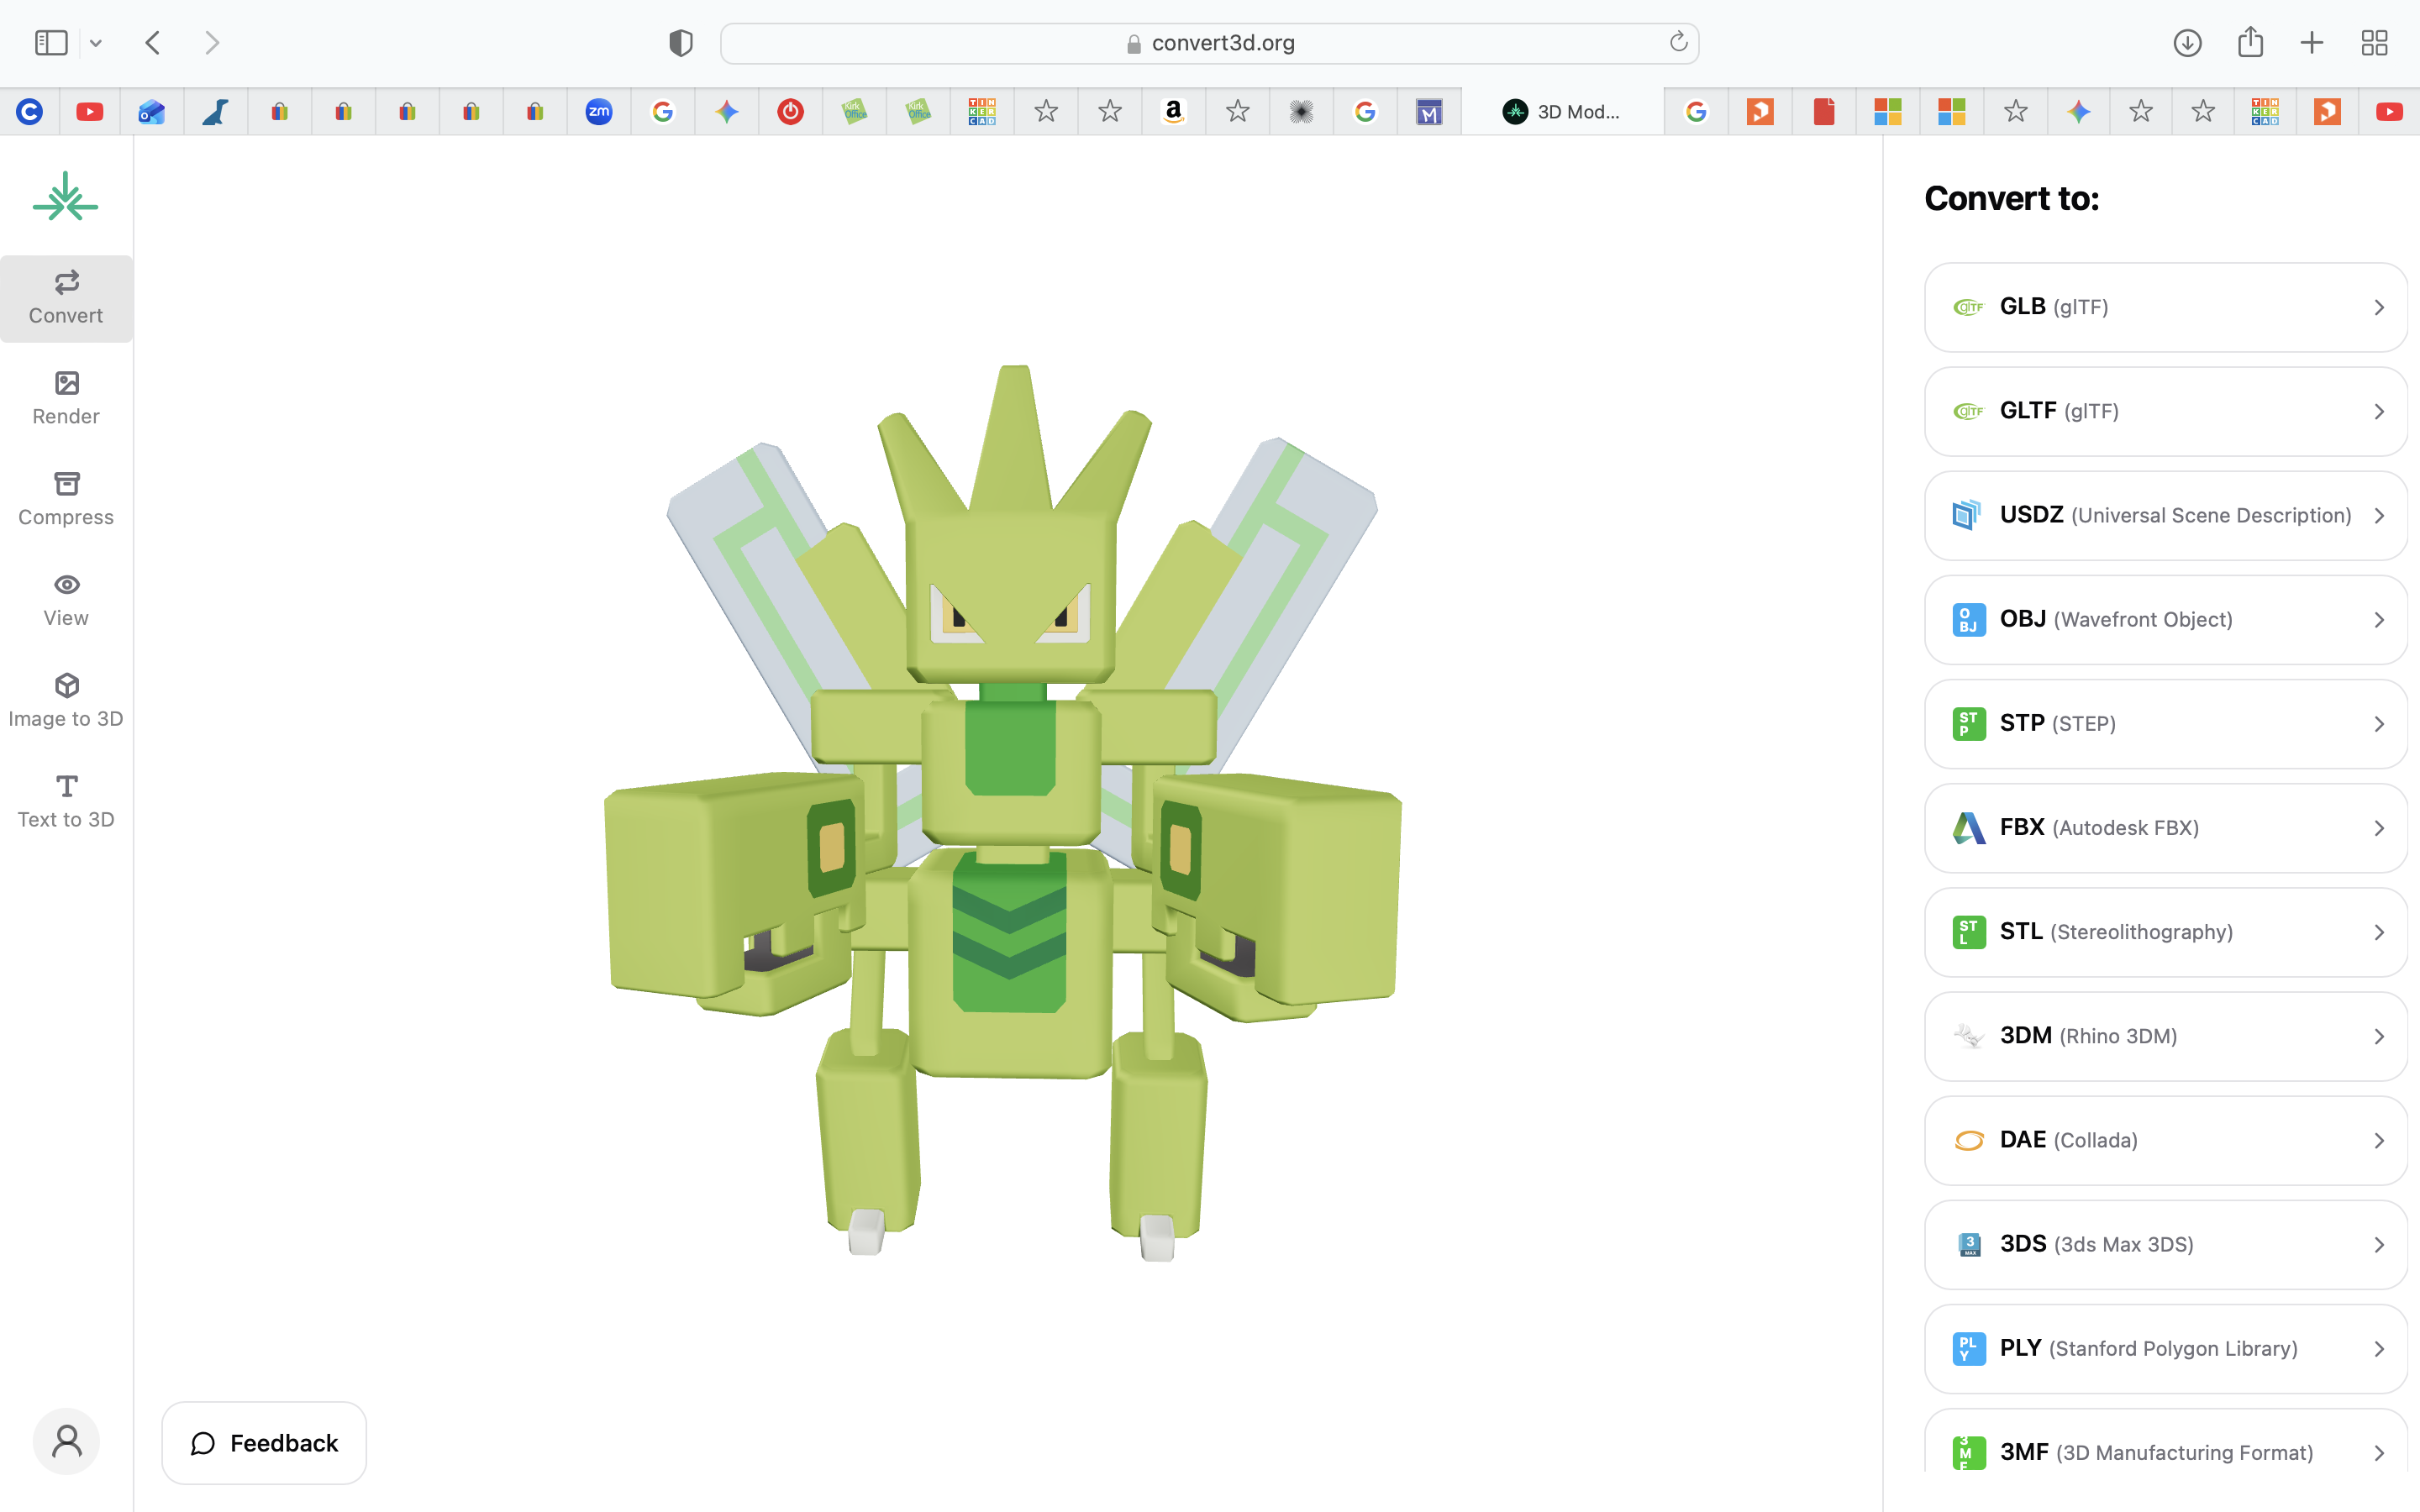Viewport: 2420px width, 1512px height.
Task: Expand the Safari sidebar dropdown arrow
Action: point(96,43)
